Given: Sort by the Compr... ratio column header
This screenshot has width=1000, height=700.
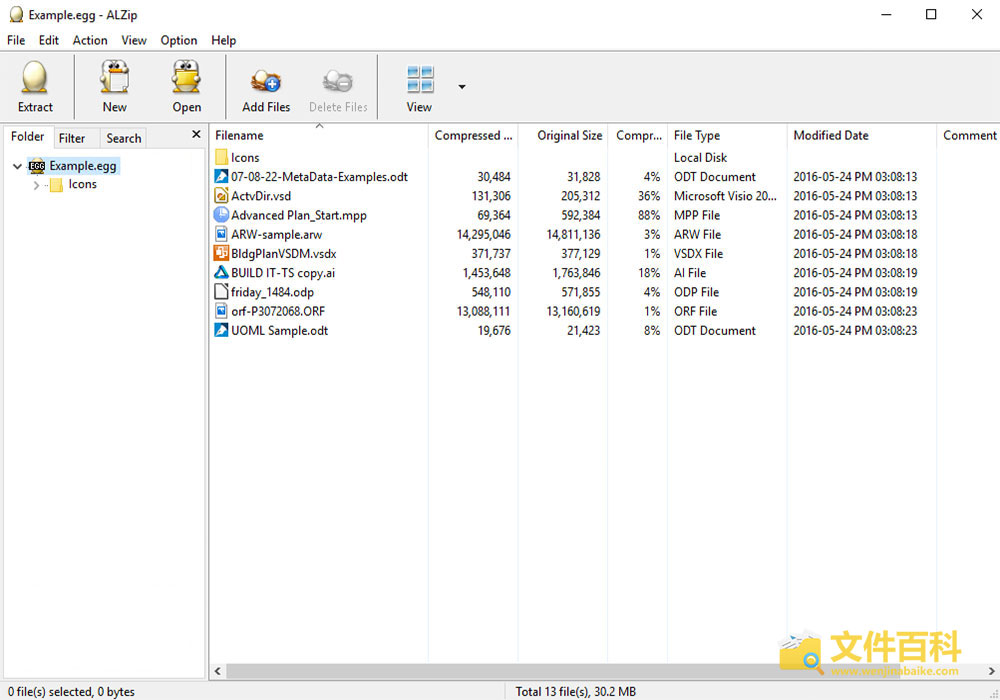Looking at the screenshot, I should 638,135.
